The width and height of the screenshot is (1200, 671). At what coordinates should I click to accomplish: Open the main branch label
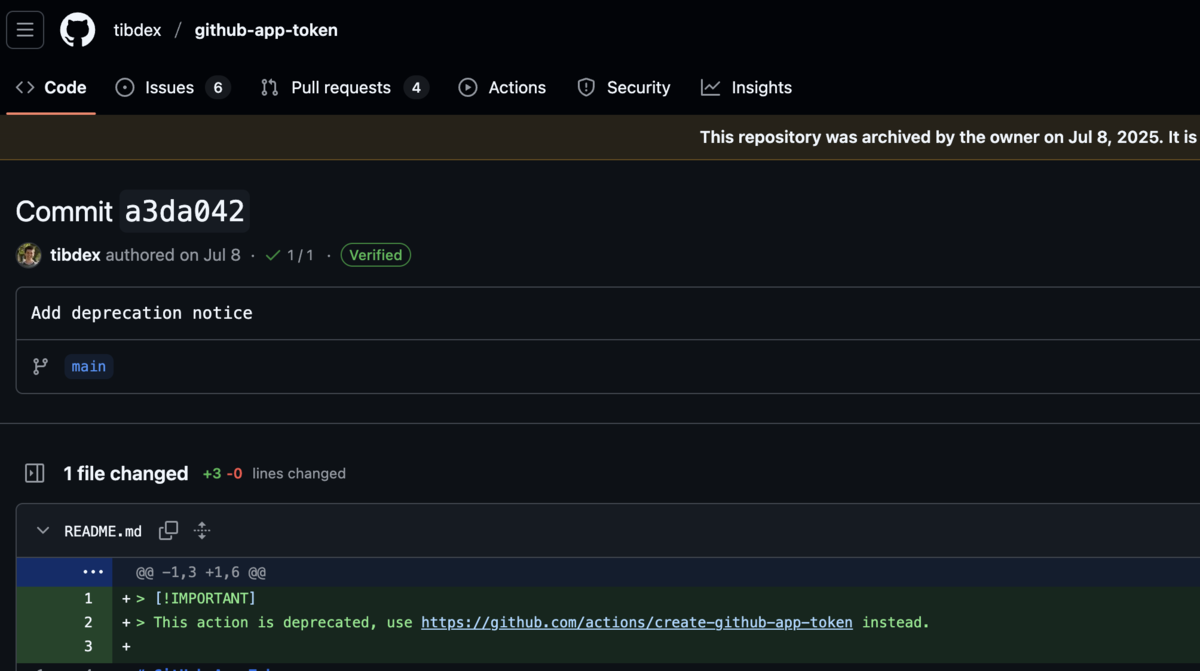point(89,367)
